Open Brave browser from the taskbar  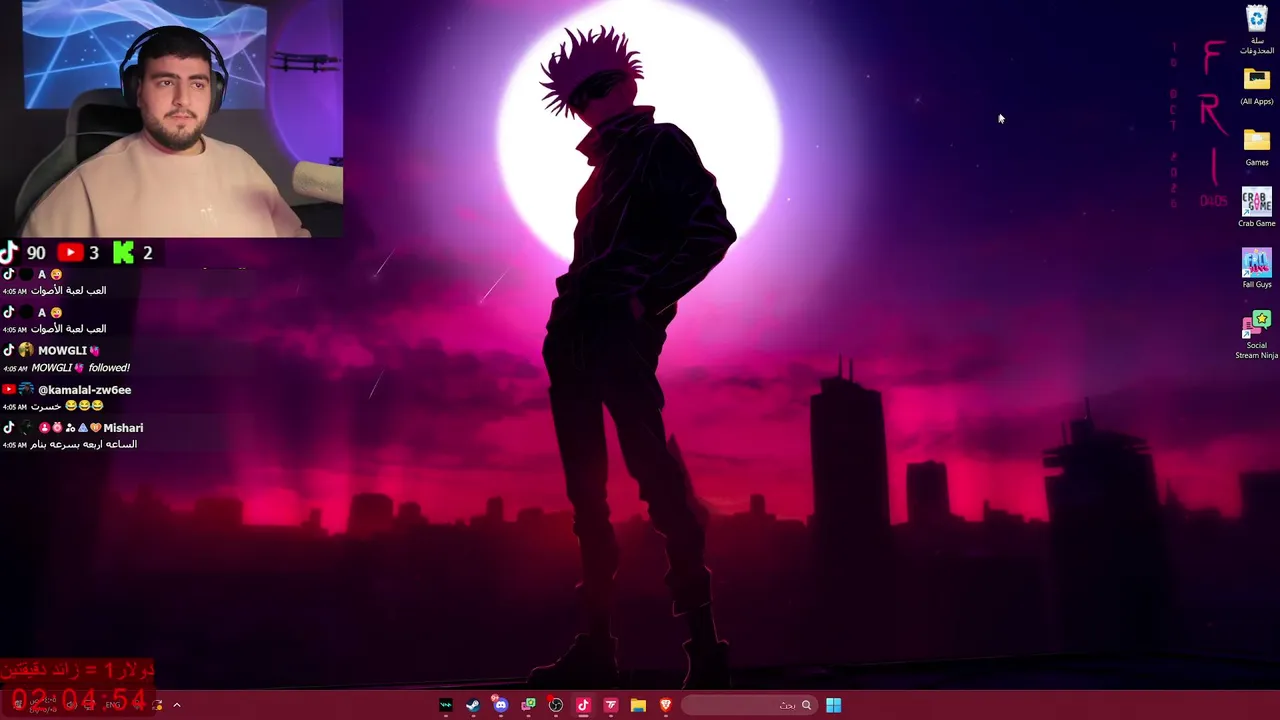(x=665, y=705)
